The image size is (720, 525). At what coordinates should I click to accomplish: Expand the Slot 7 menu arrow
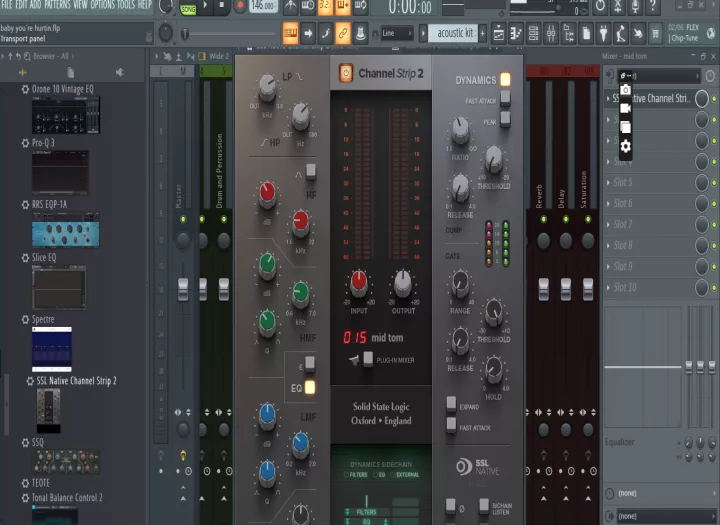tap(608, 225)
